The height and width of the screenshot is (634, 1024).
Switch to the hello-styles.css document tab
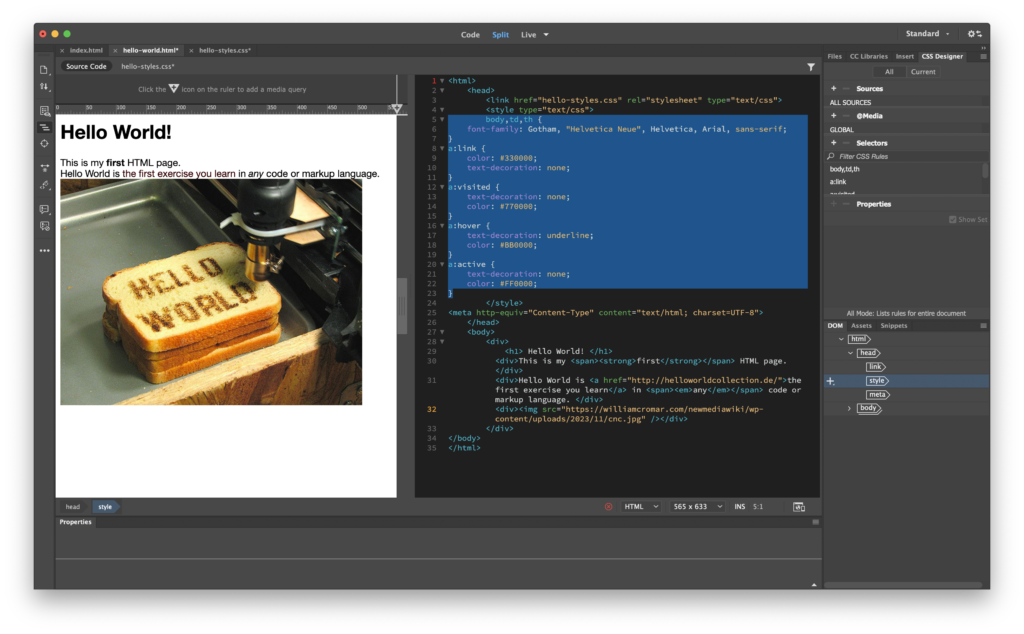coord(224,50)
